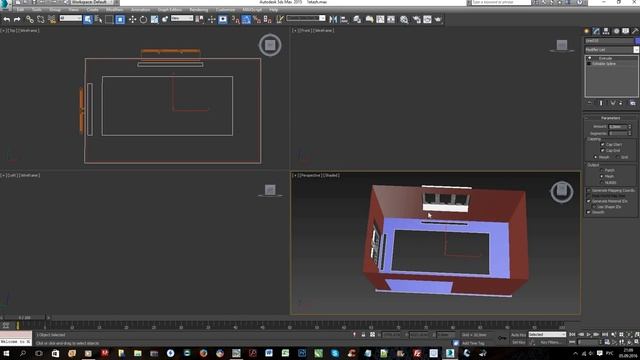Click the Add Time Tag label
Screen dimensions: 640x360
pos(473,343)
